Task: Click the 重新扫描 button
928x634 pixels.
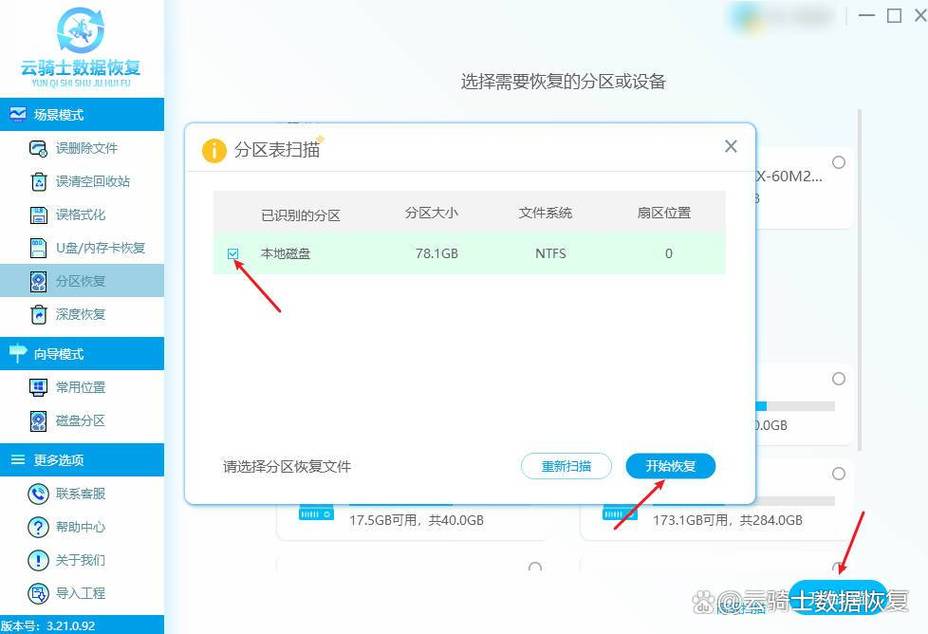Action: tap(566, 466)
